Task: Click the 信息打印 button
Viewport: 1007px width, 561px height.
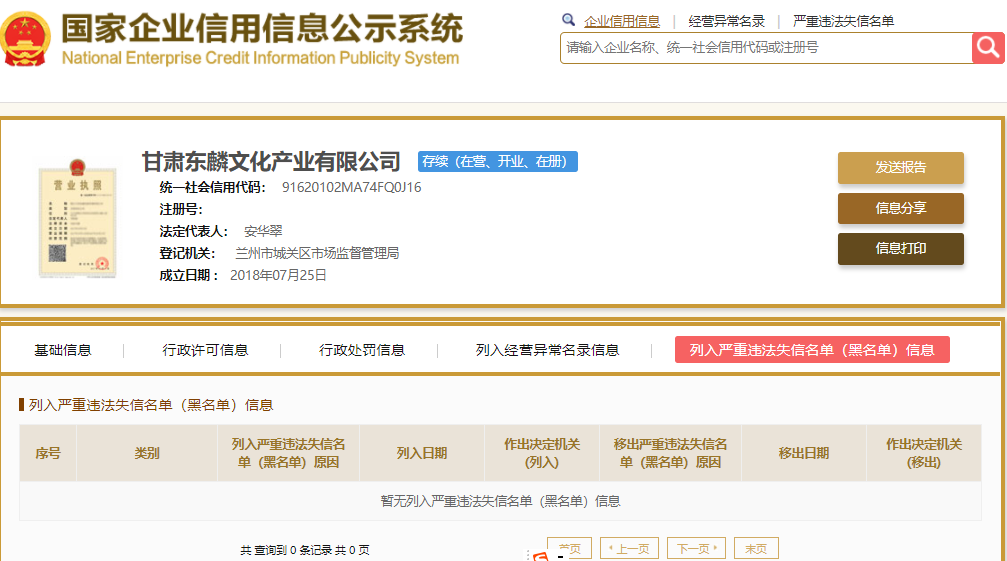Action: click(900, 248)
